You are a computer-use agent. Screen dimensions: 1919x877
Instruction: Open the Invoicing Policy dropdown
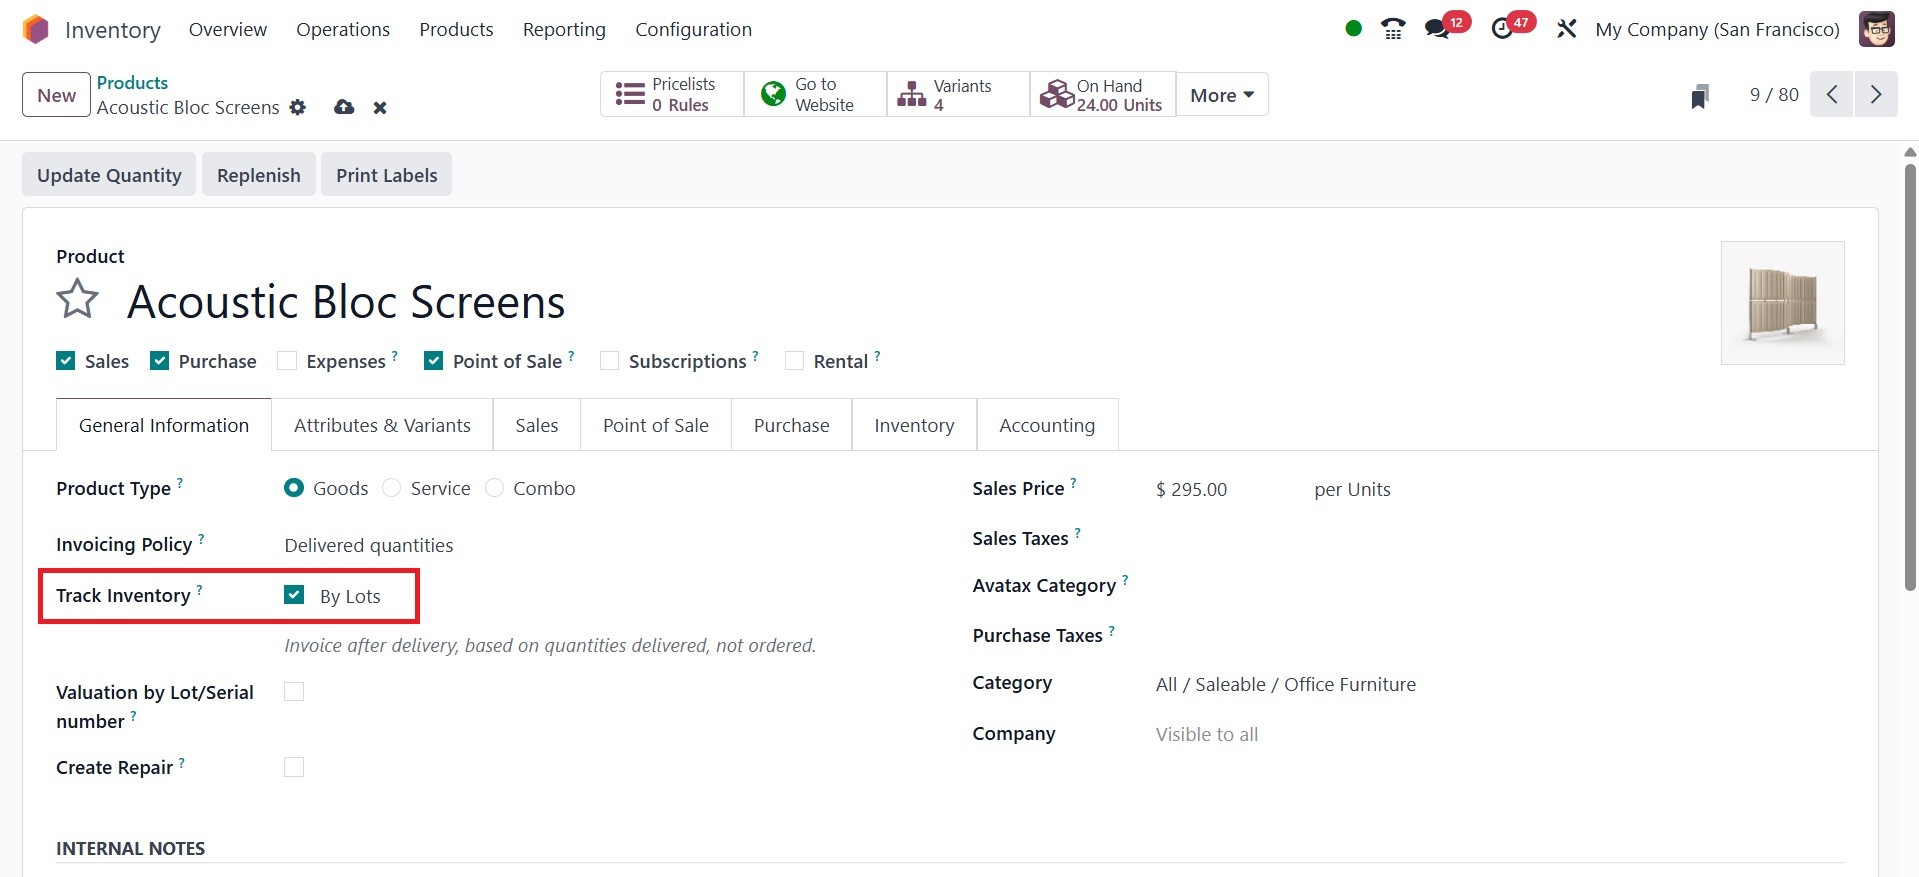point(368,545)
